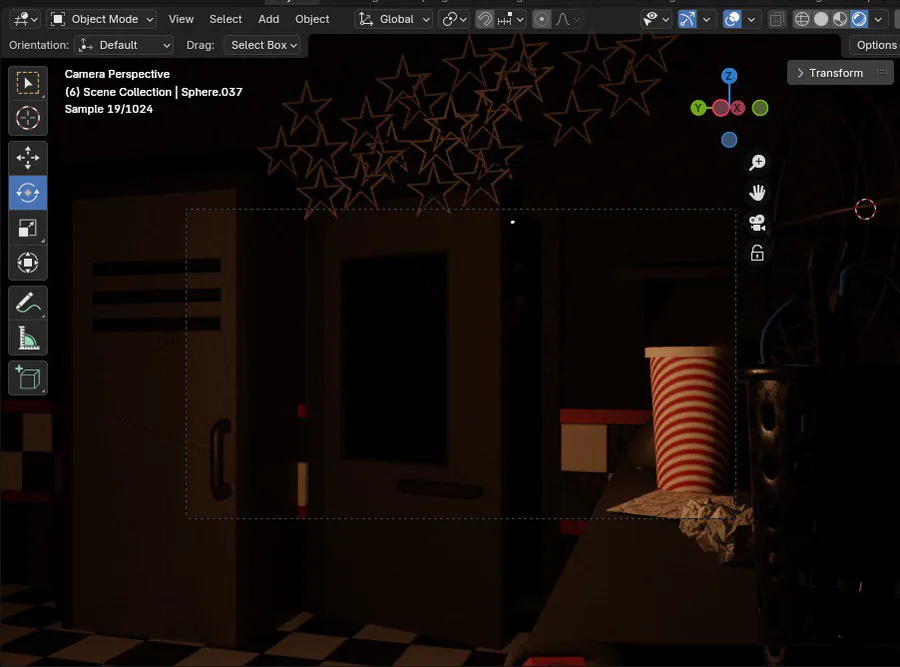Open the editor type dropdown
Screen dimensions: 900x667
tap(26, 20)
